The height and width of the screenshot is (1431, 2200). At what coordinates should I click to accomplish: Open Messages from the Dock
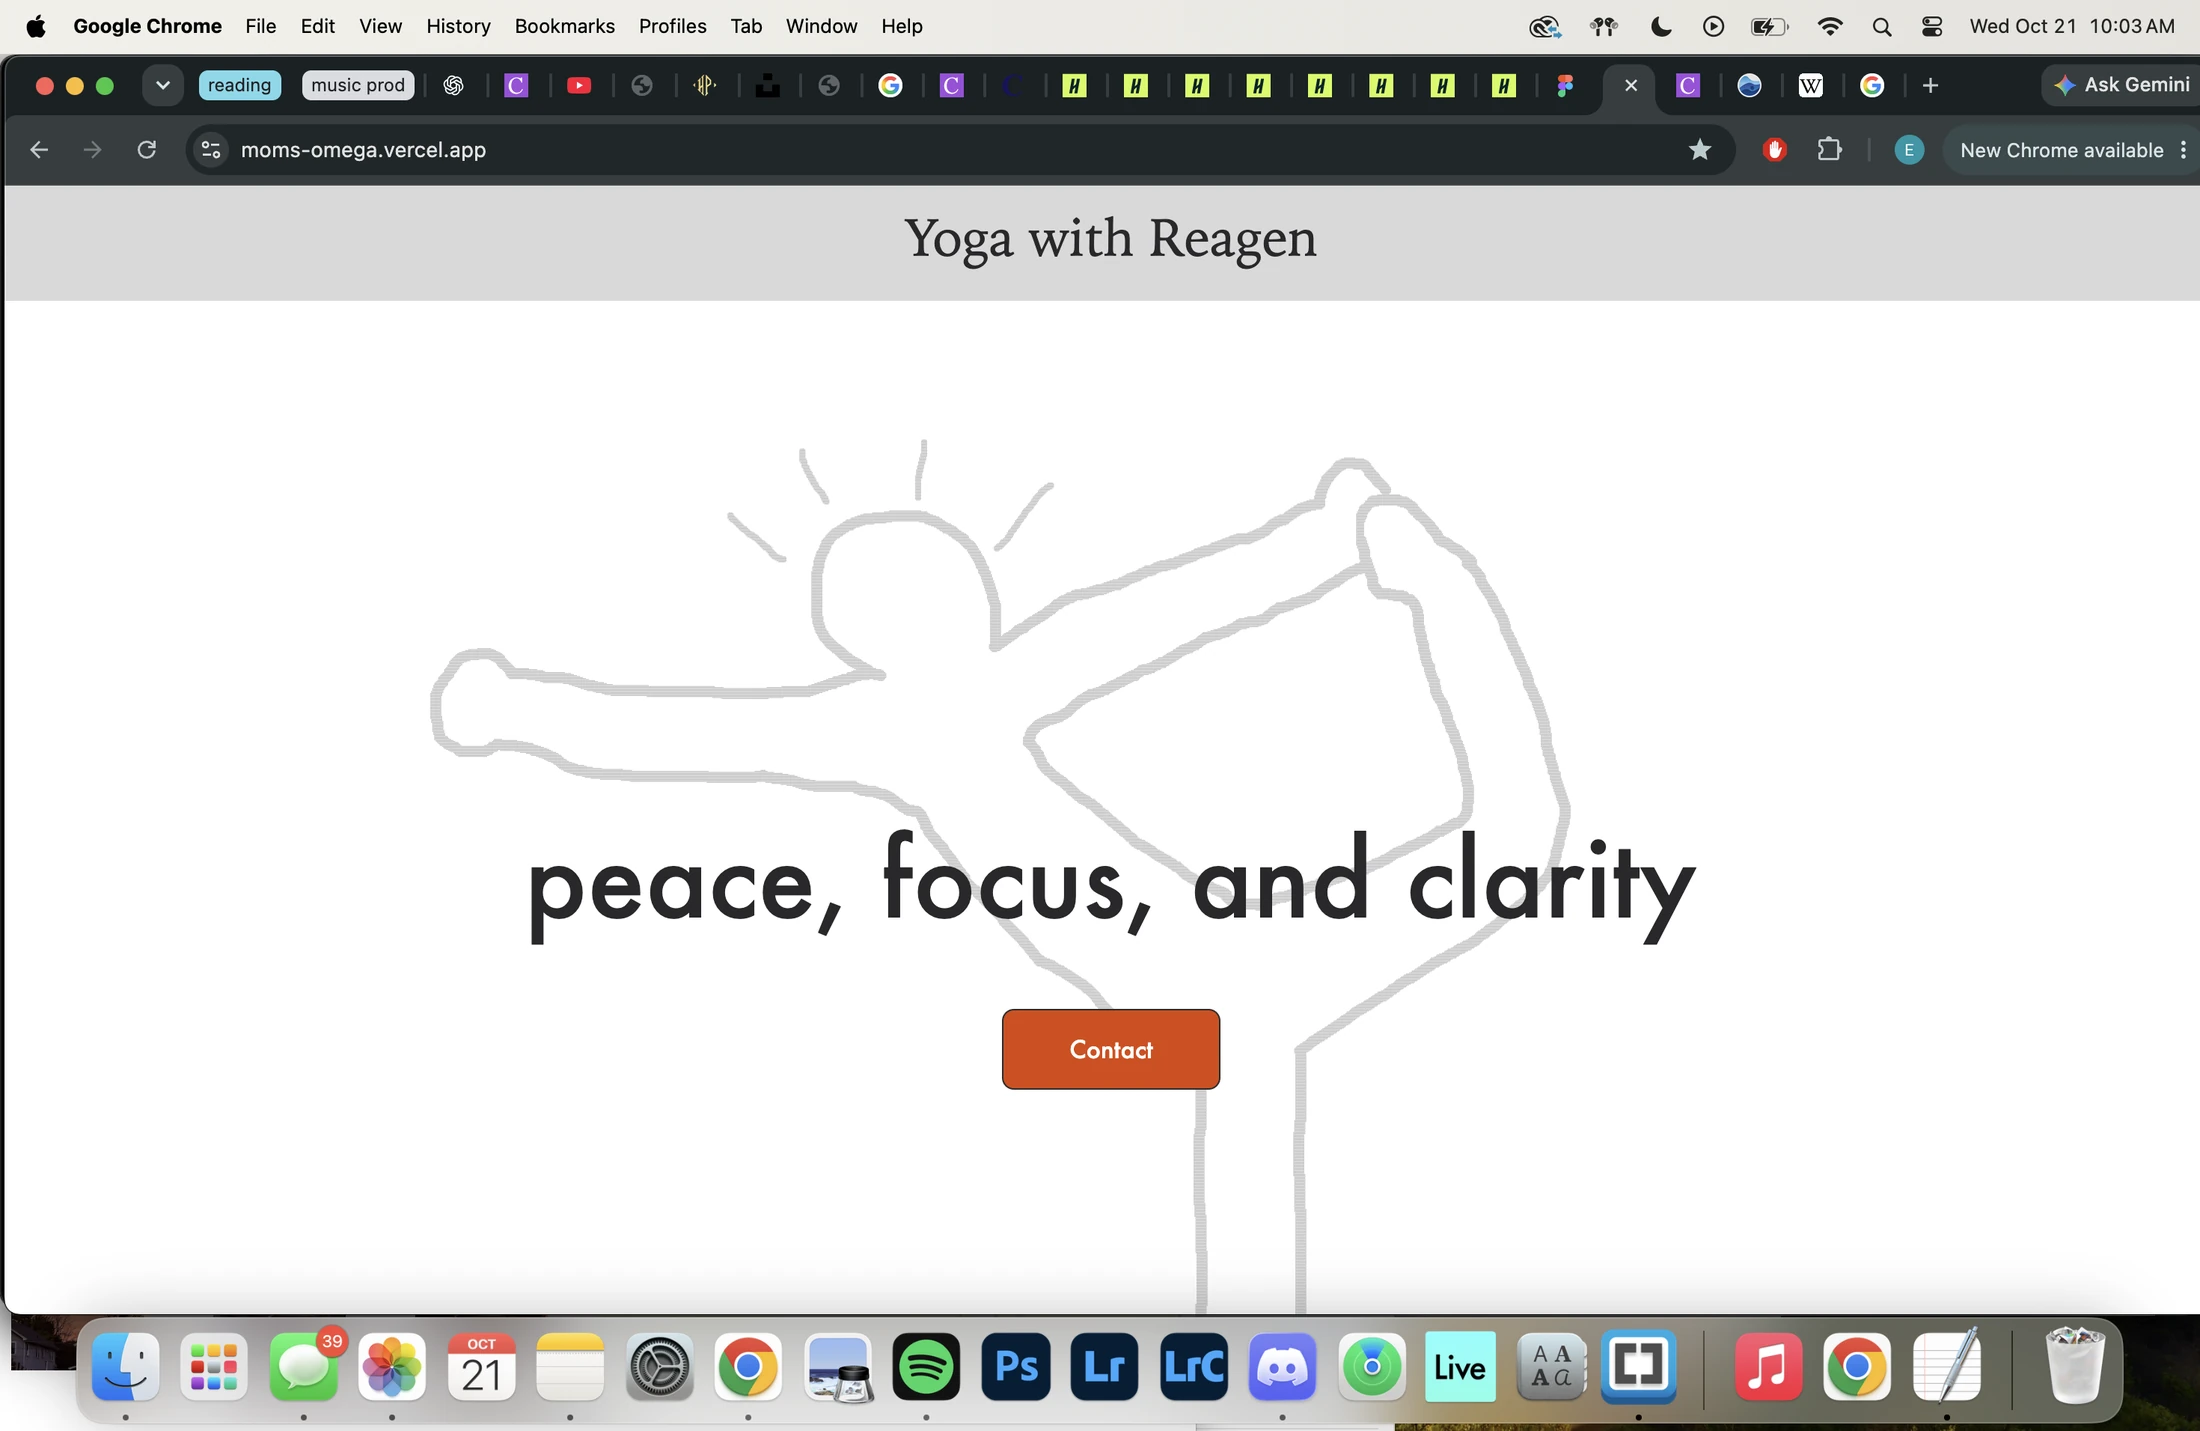[304, 1366]
